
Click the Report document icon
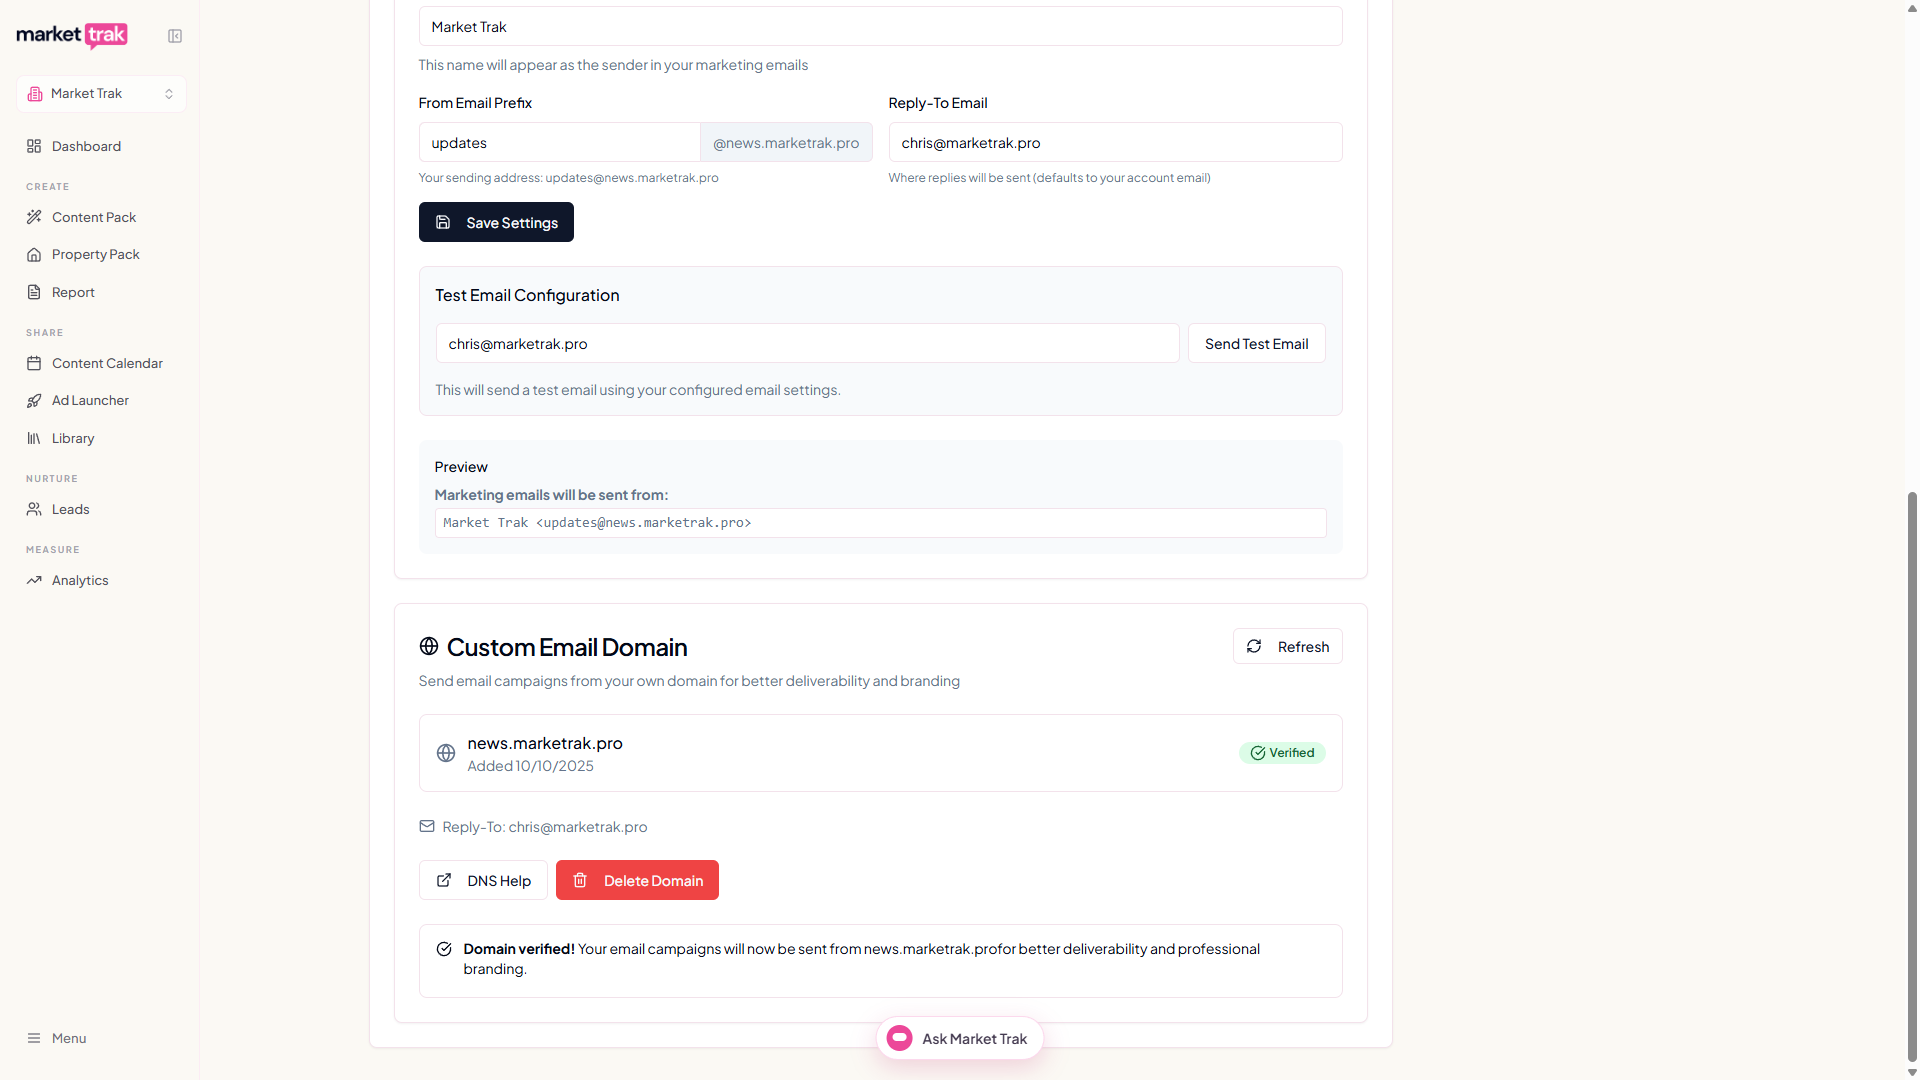[34, 292]
